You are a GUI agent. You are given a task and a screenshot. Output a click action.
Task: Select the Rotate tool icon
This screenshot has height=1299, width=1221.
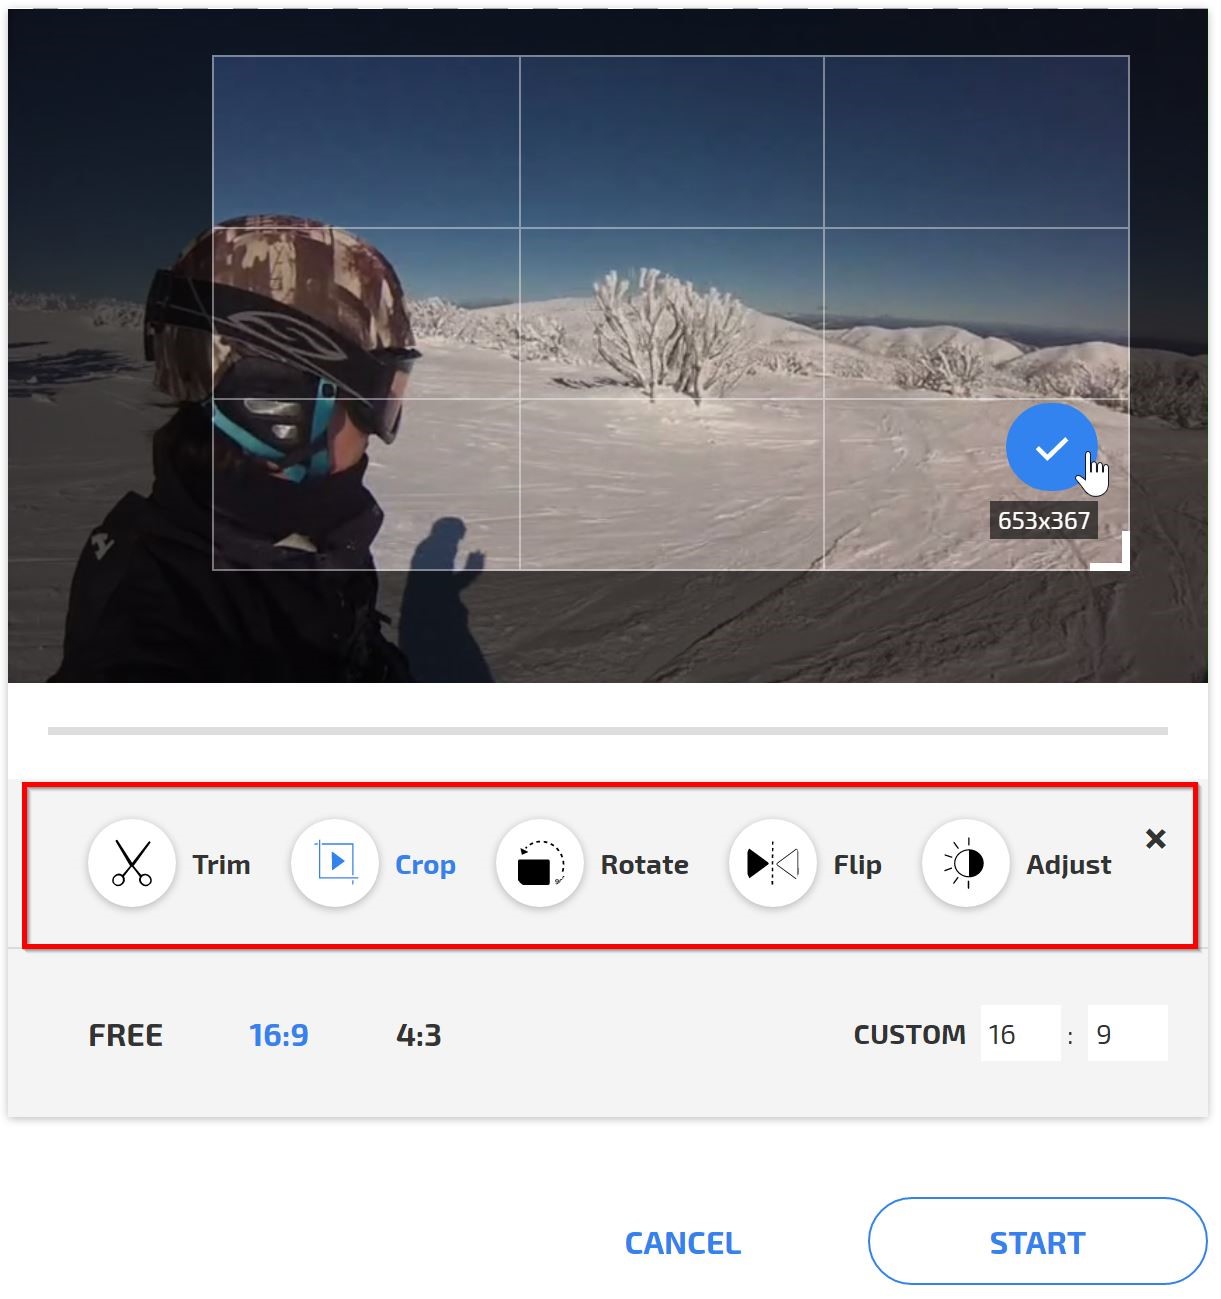point(540,863)
